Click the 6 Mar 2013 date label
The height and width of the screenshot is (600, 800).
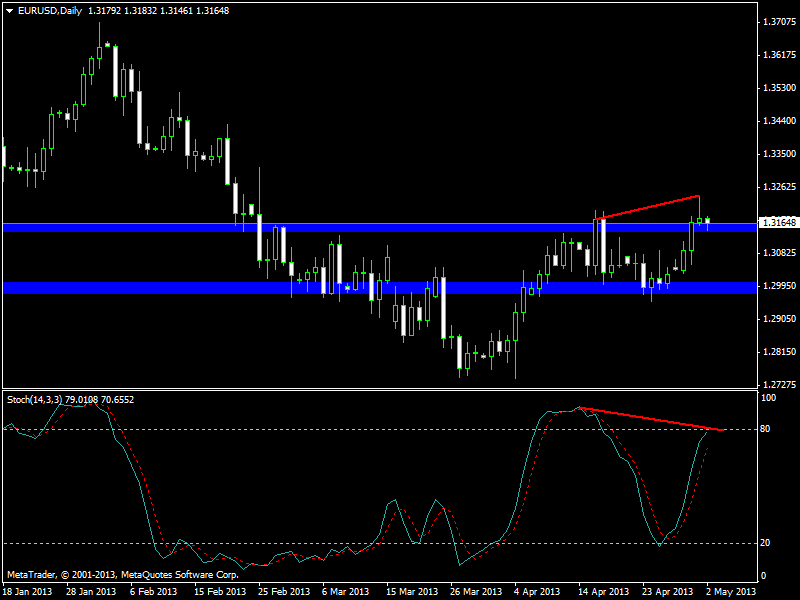pos(345,592)
